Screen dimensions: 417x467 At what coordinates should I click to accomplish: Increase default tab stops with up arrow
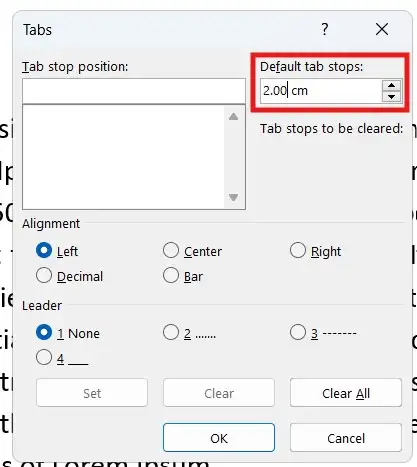pos(392,85)
